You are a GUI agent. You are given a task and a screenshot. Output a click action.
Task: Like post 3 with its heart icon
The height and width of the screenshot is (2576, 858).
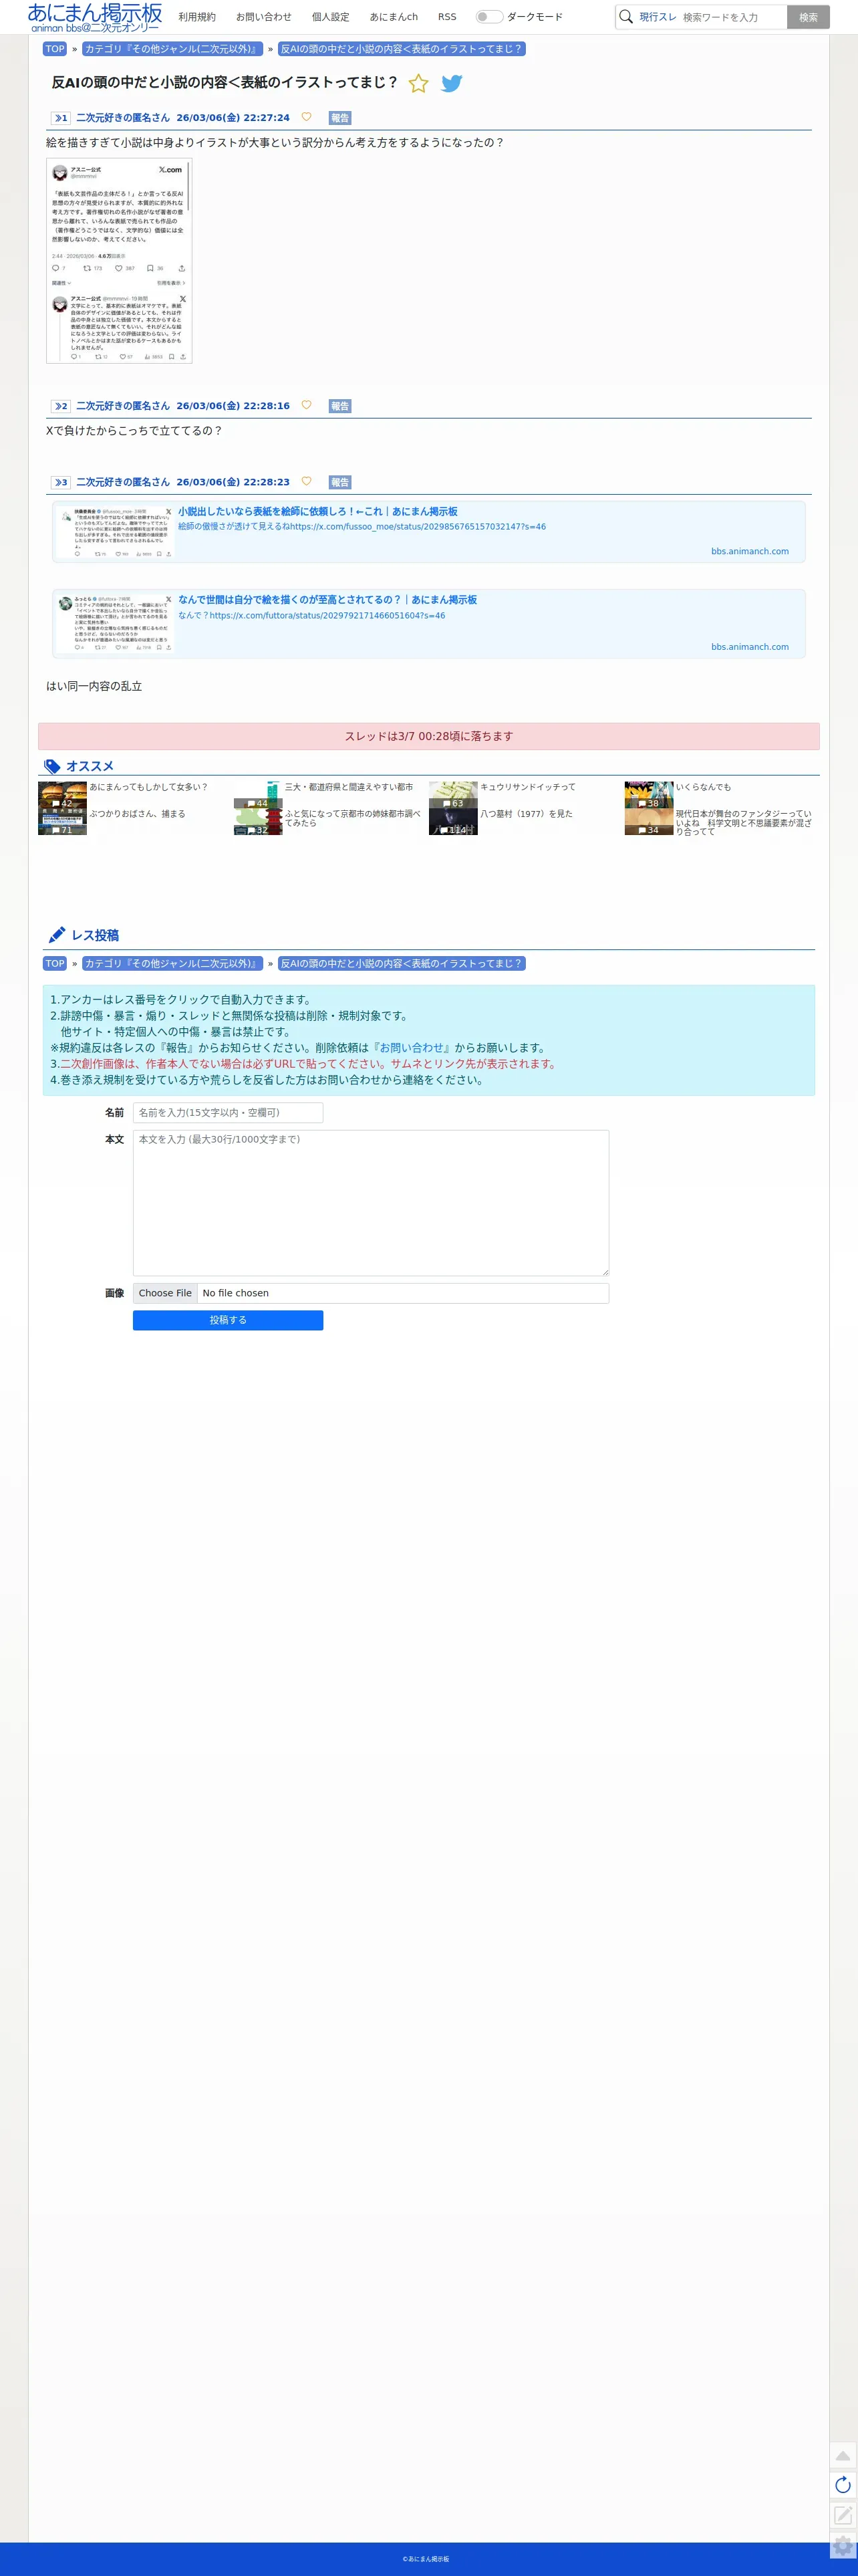tap(306, 481)
